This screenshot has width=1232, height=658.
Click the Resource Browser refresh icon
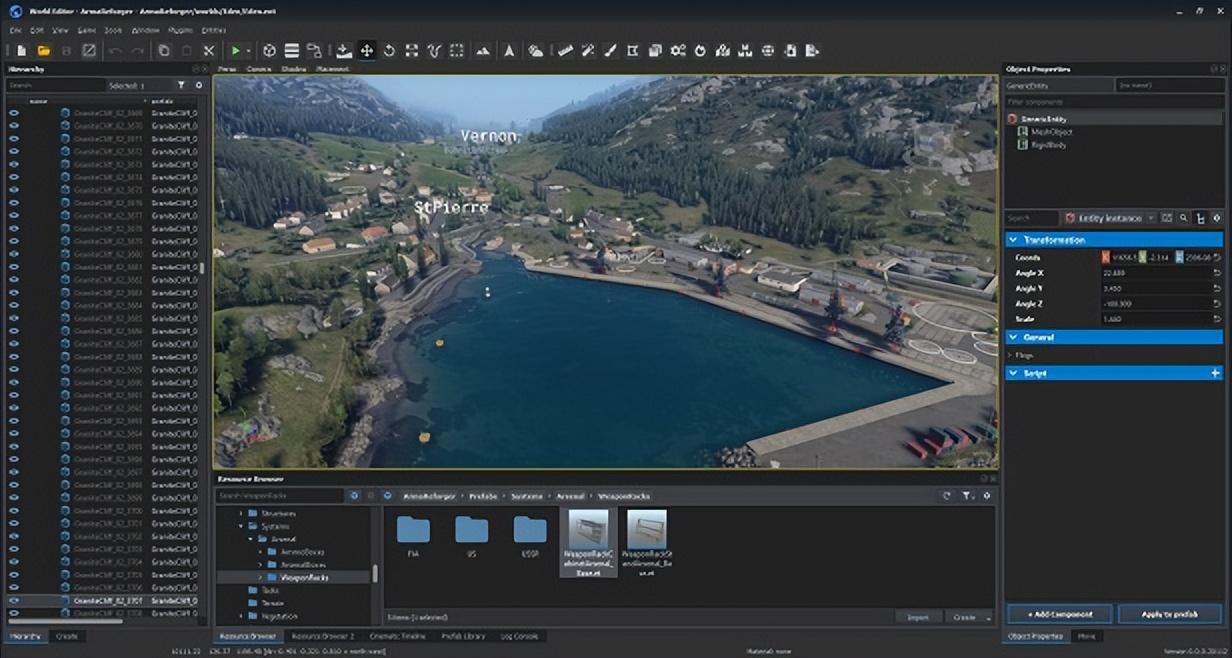(x=946, y=496)
